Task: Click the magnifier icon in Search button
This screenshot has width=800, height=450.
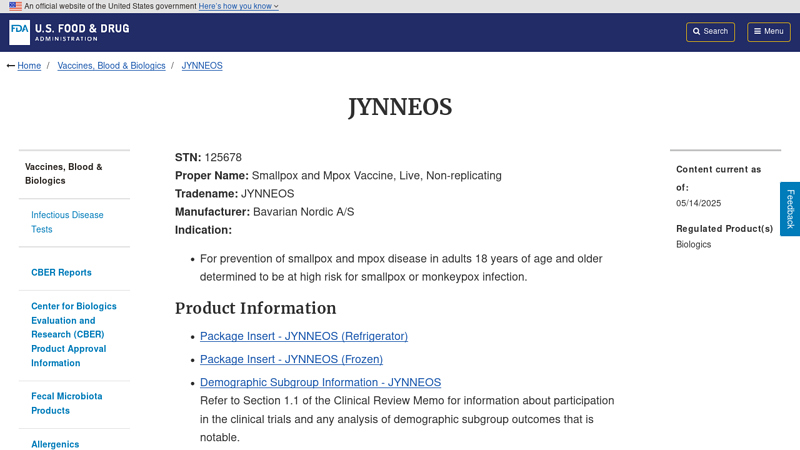Action: pos(696,32)
